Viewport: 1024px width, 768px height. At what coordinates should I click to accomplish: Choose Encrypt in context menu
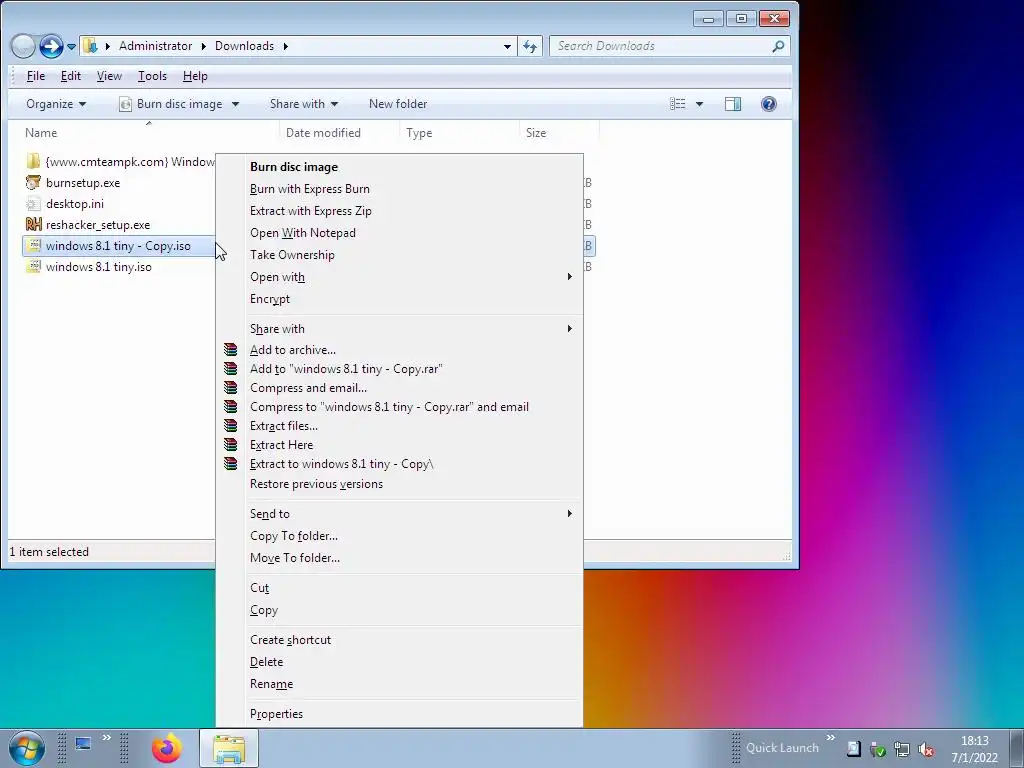[400, 299]
